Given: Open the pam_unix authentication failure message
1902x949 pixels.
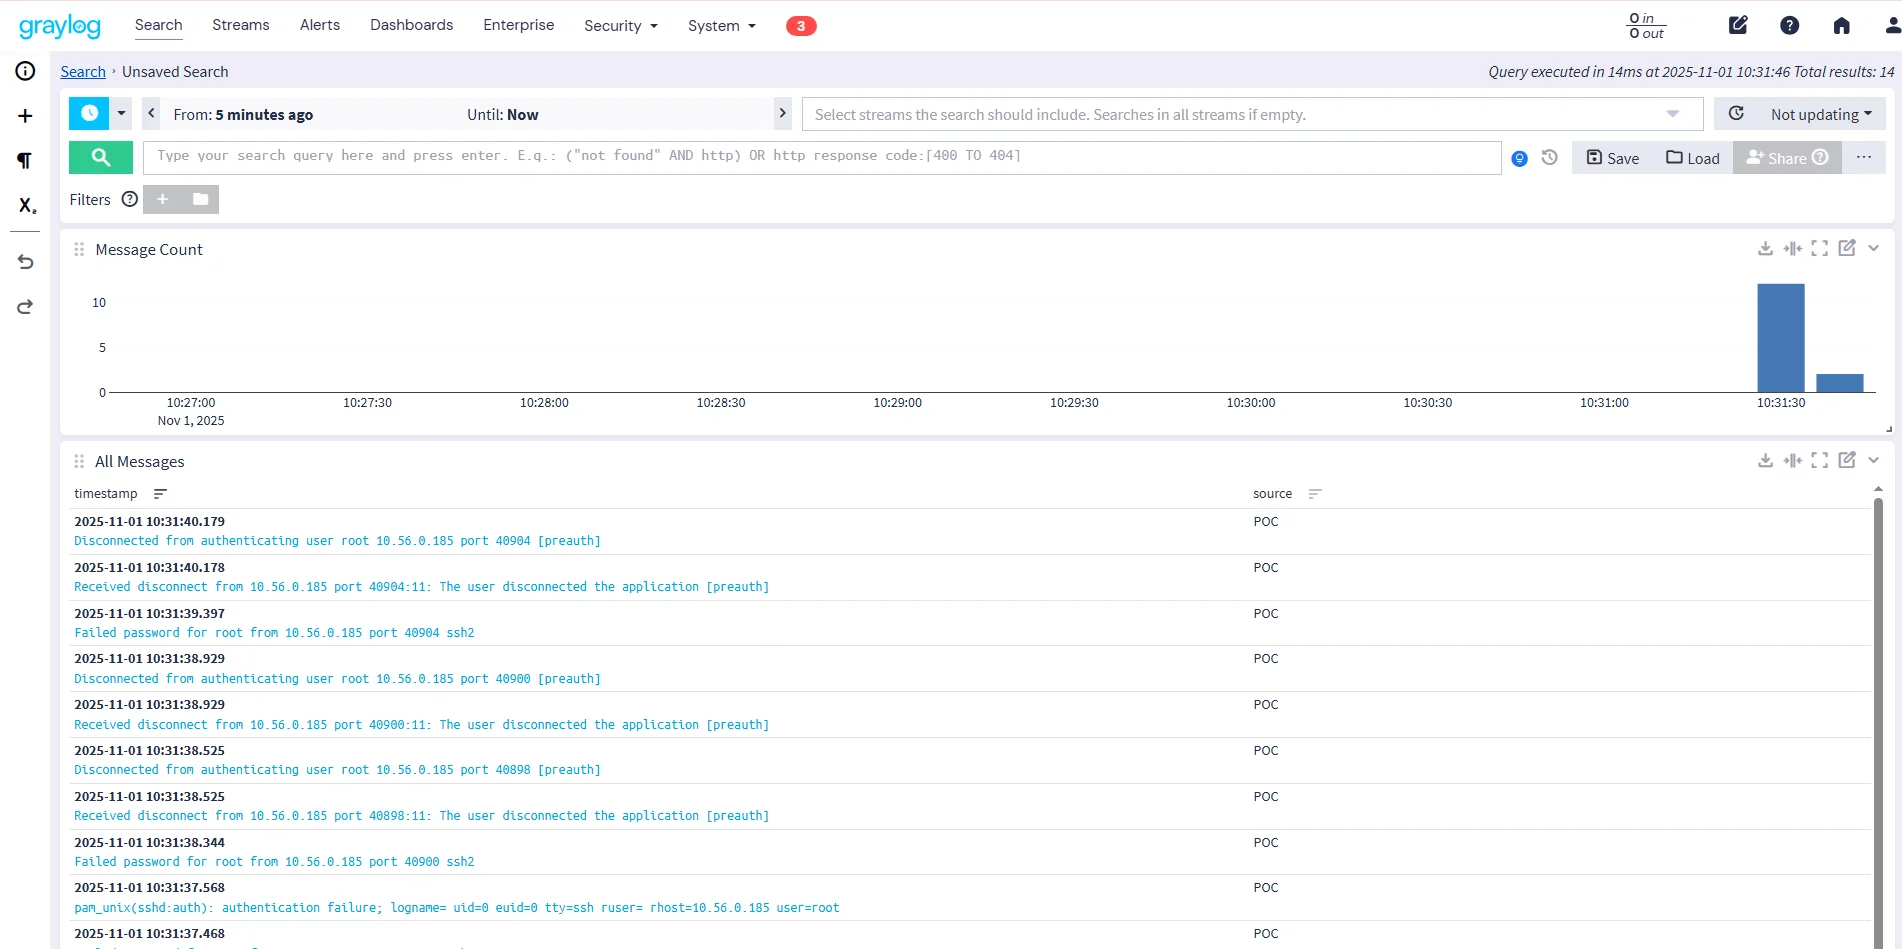Looking at the screenshot, I should (456, 908).
